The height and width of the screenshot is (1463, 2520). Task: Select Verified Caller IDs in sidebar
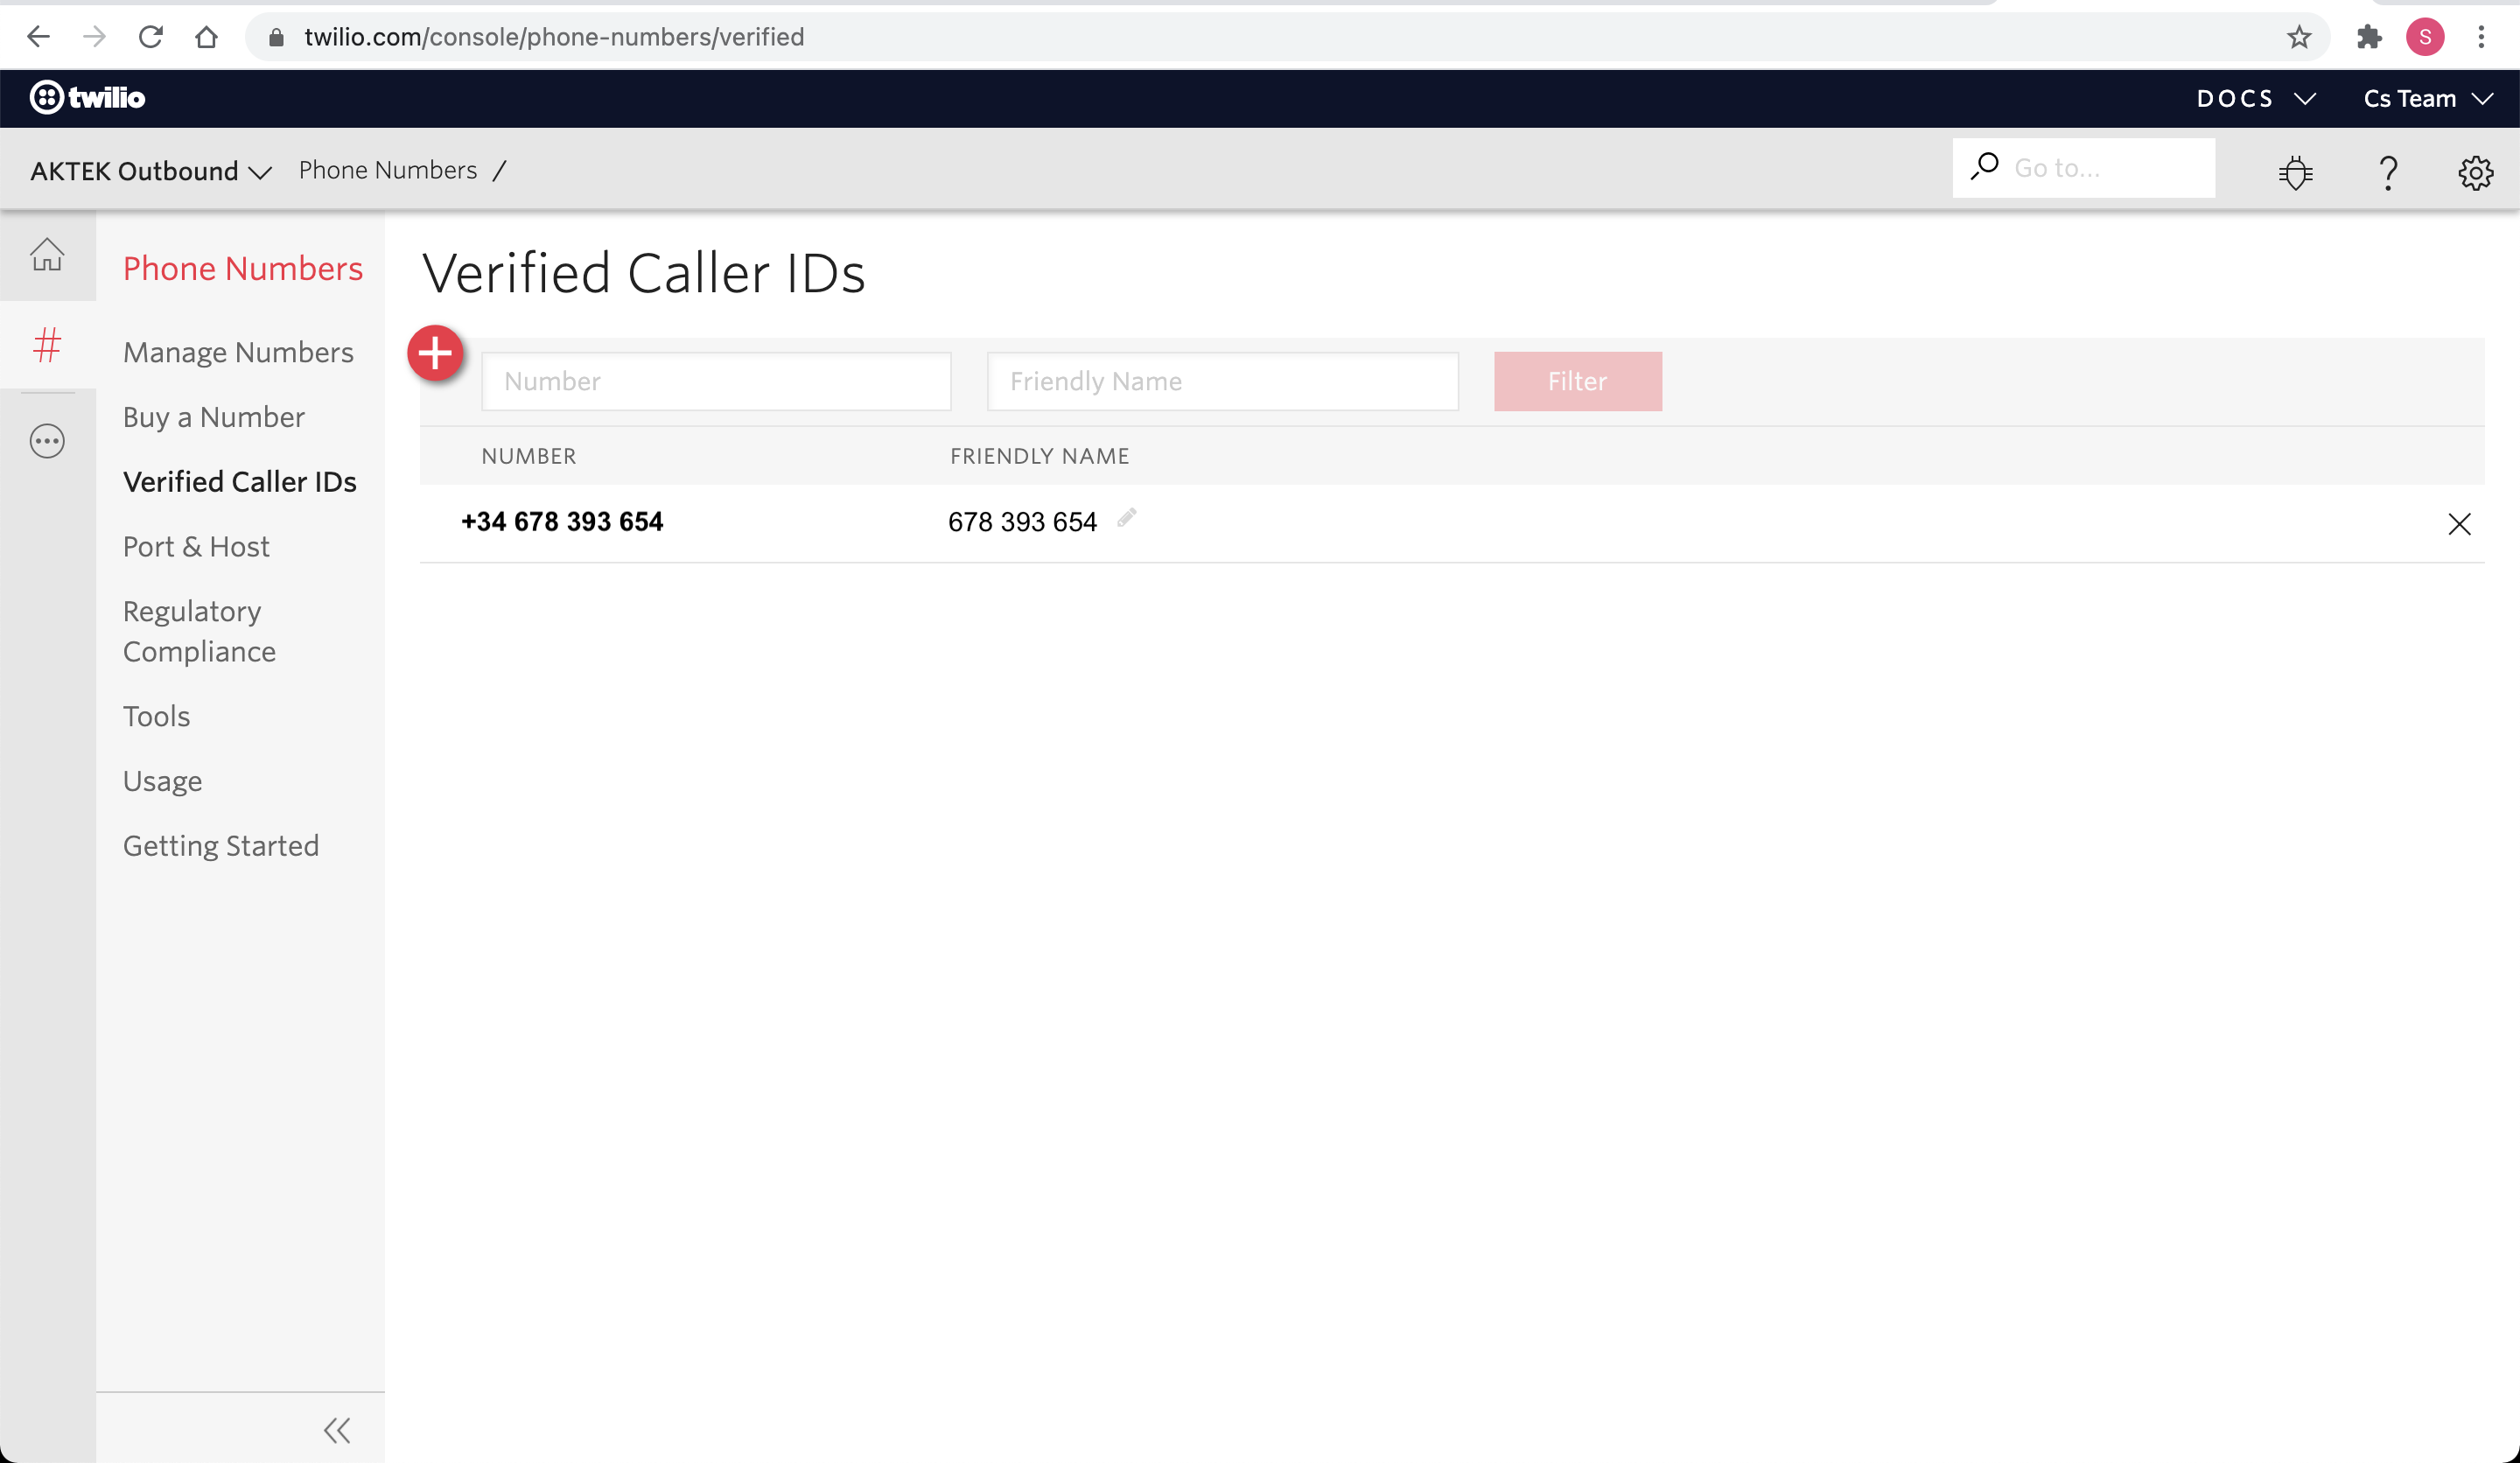pyautogui.click(x=240, y=482)
